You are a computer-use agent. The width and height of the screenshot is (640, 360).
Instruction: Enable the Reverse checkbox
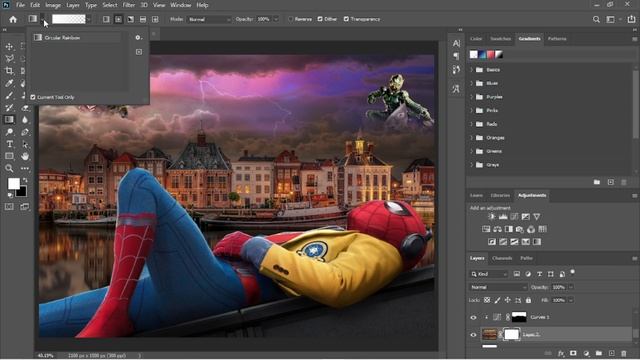[x=291, y=19]
